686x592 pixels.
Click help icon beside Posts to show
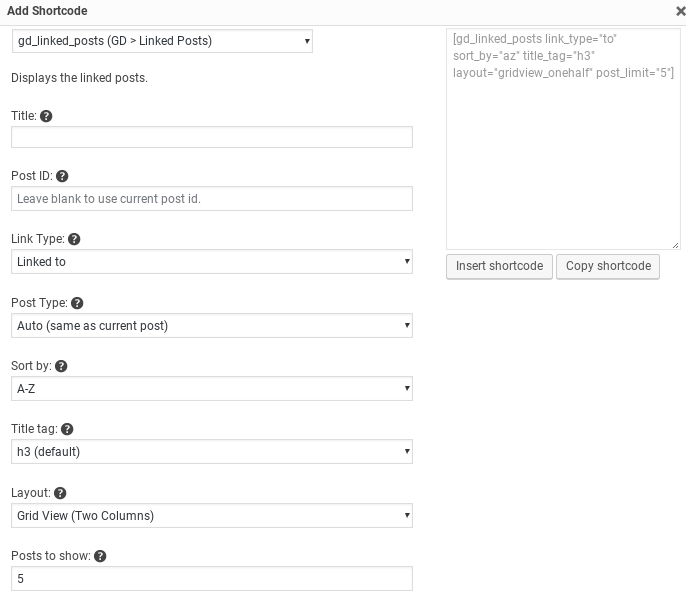[x=100, y=557]
